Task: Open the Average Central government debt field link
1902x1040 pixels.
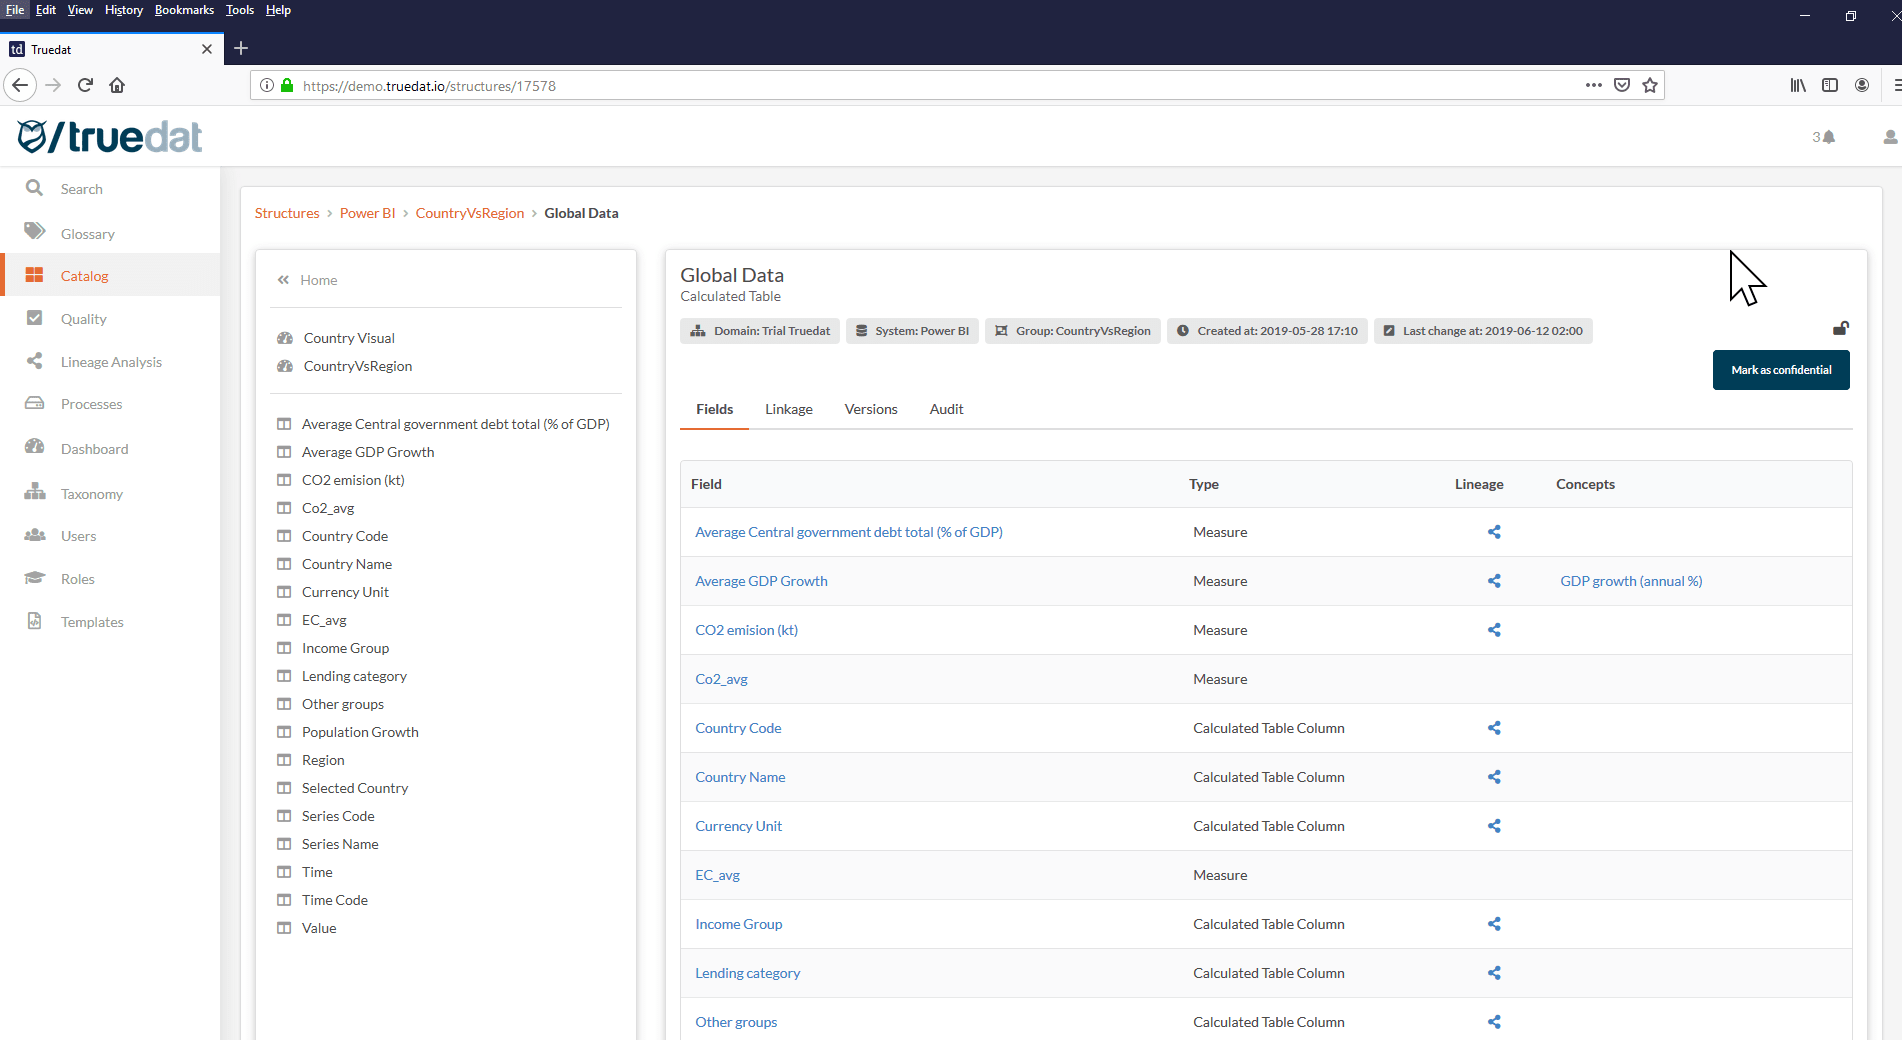Action: (849, 532)
